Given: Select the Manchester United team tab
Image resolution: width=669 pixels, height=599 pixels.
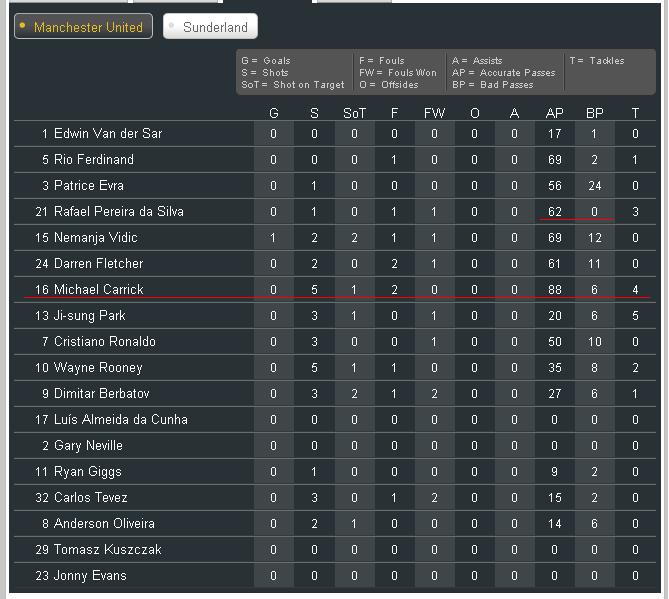Looking at the screenshot, I should click(x=83, y=26).
